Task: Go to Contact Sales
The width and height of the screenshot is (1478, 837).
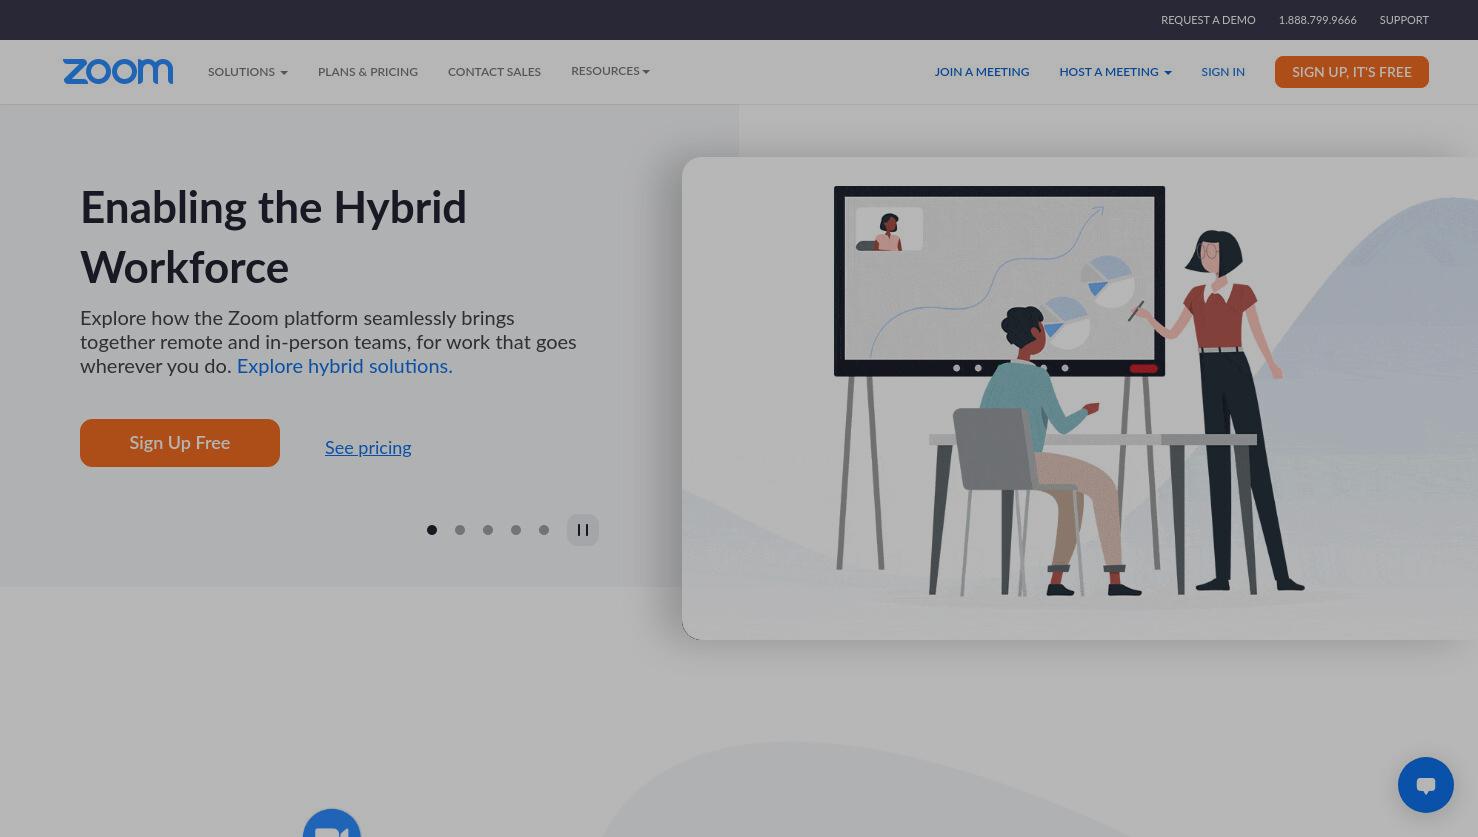Action: (x=494, y=72)
